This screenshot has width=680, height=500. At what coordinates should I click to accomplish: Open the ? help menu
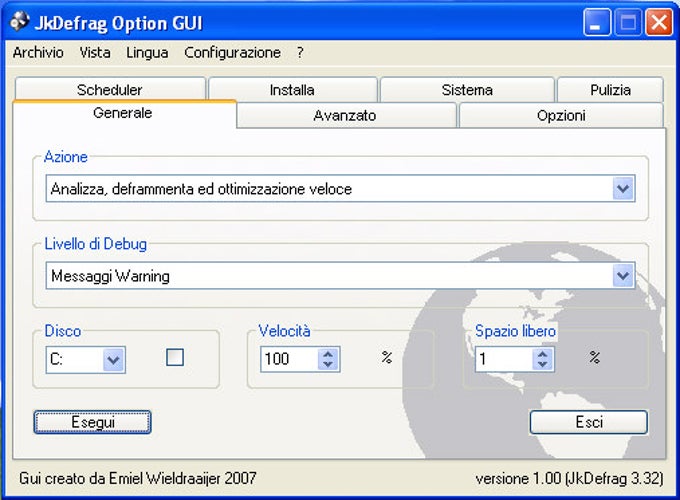[300, 52]
